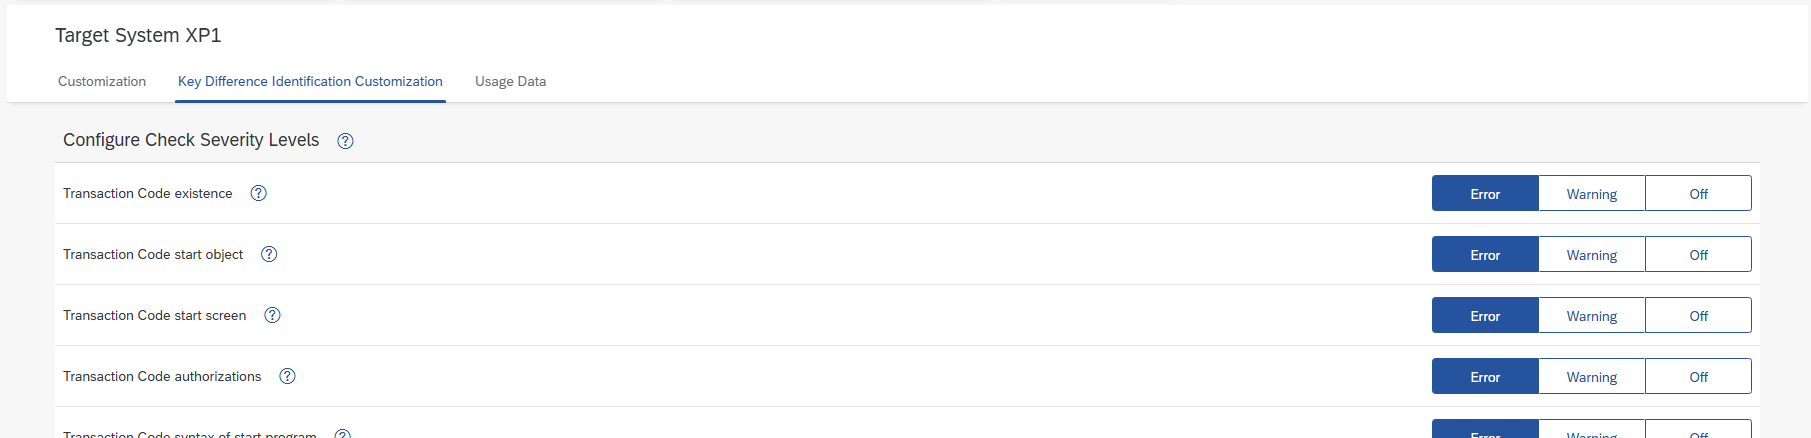Set Transaction Code start screen to Warning
Screen dimensions: 1811x438
1591,316
